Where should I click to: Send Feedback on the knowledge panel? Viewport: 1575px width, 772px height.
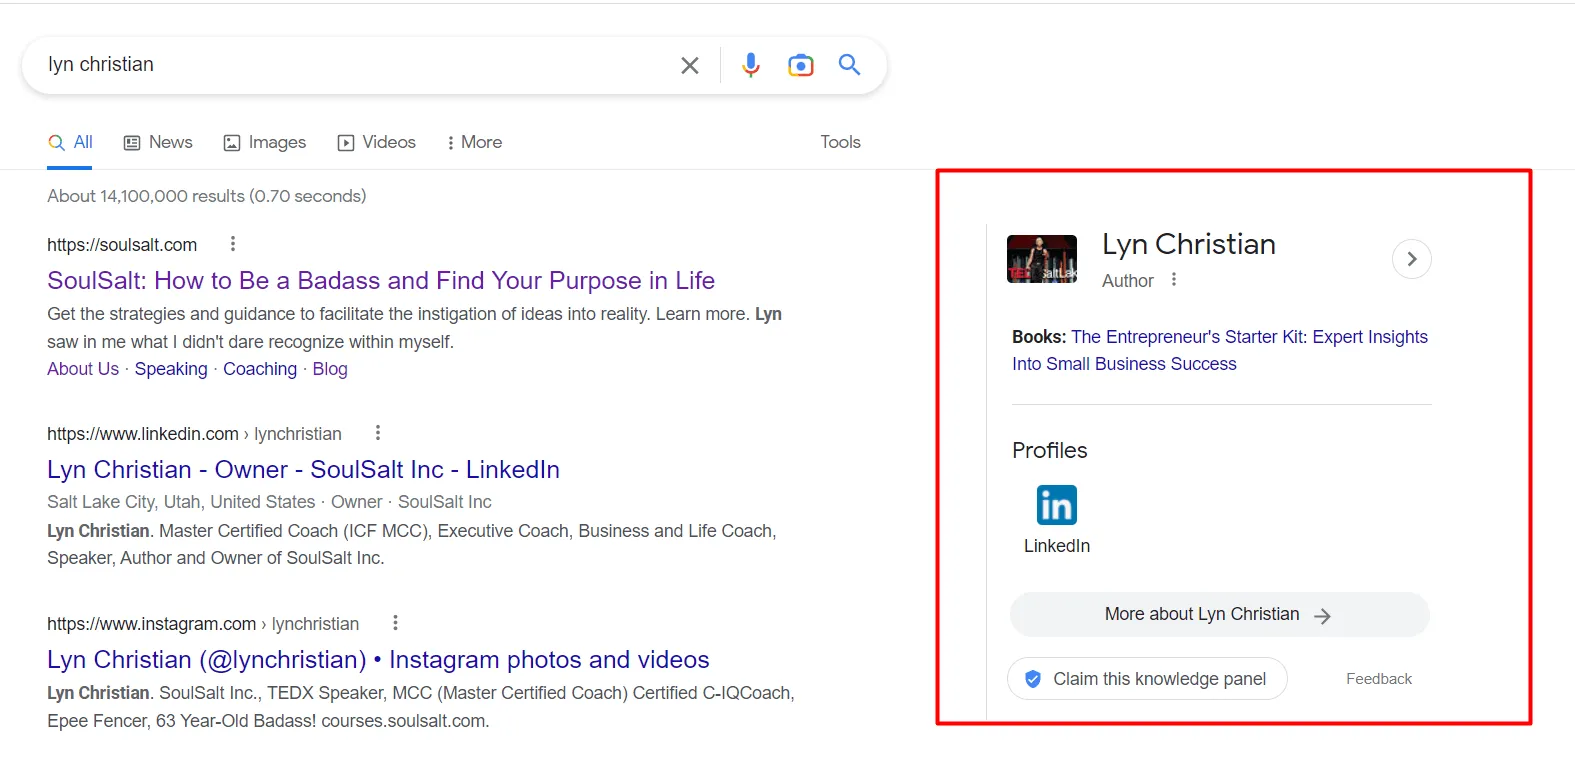(1379, 679)
